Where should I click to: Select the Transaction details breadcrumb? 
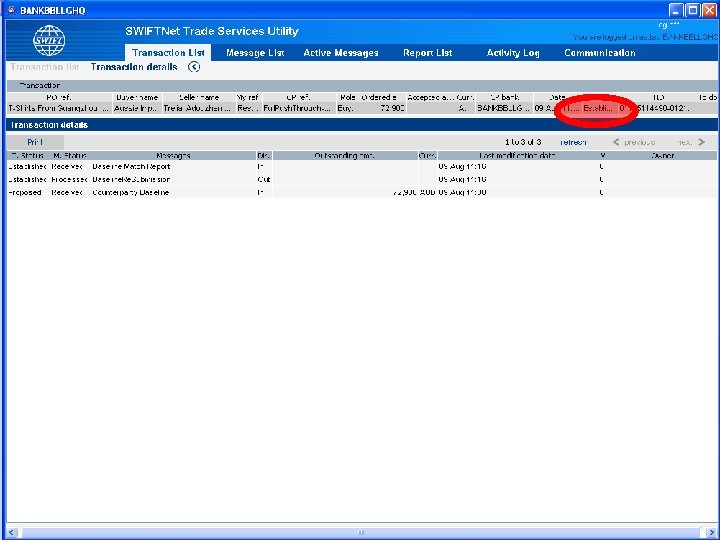134,67
